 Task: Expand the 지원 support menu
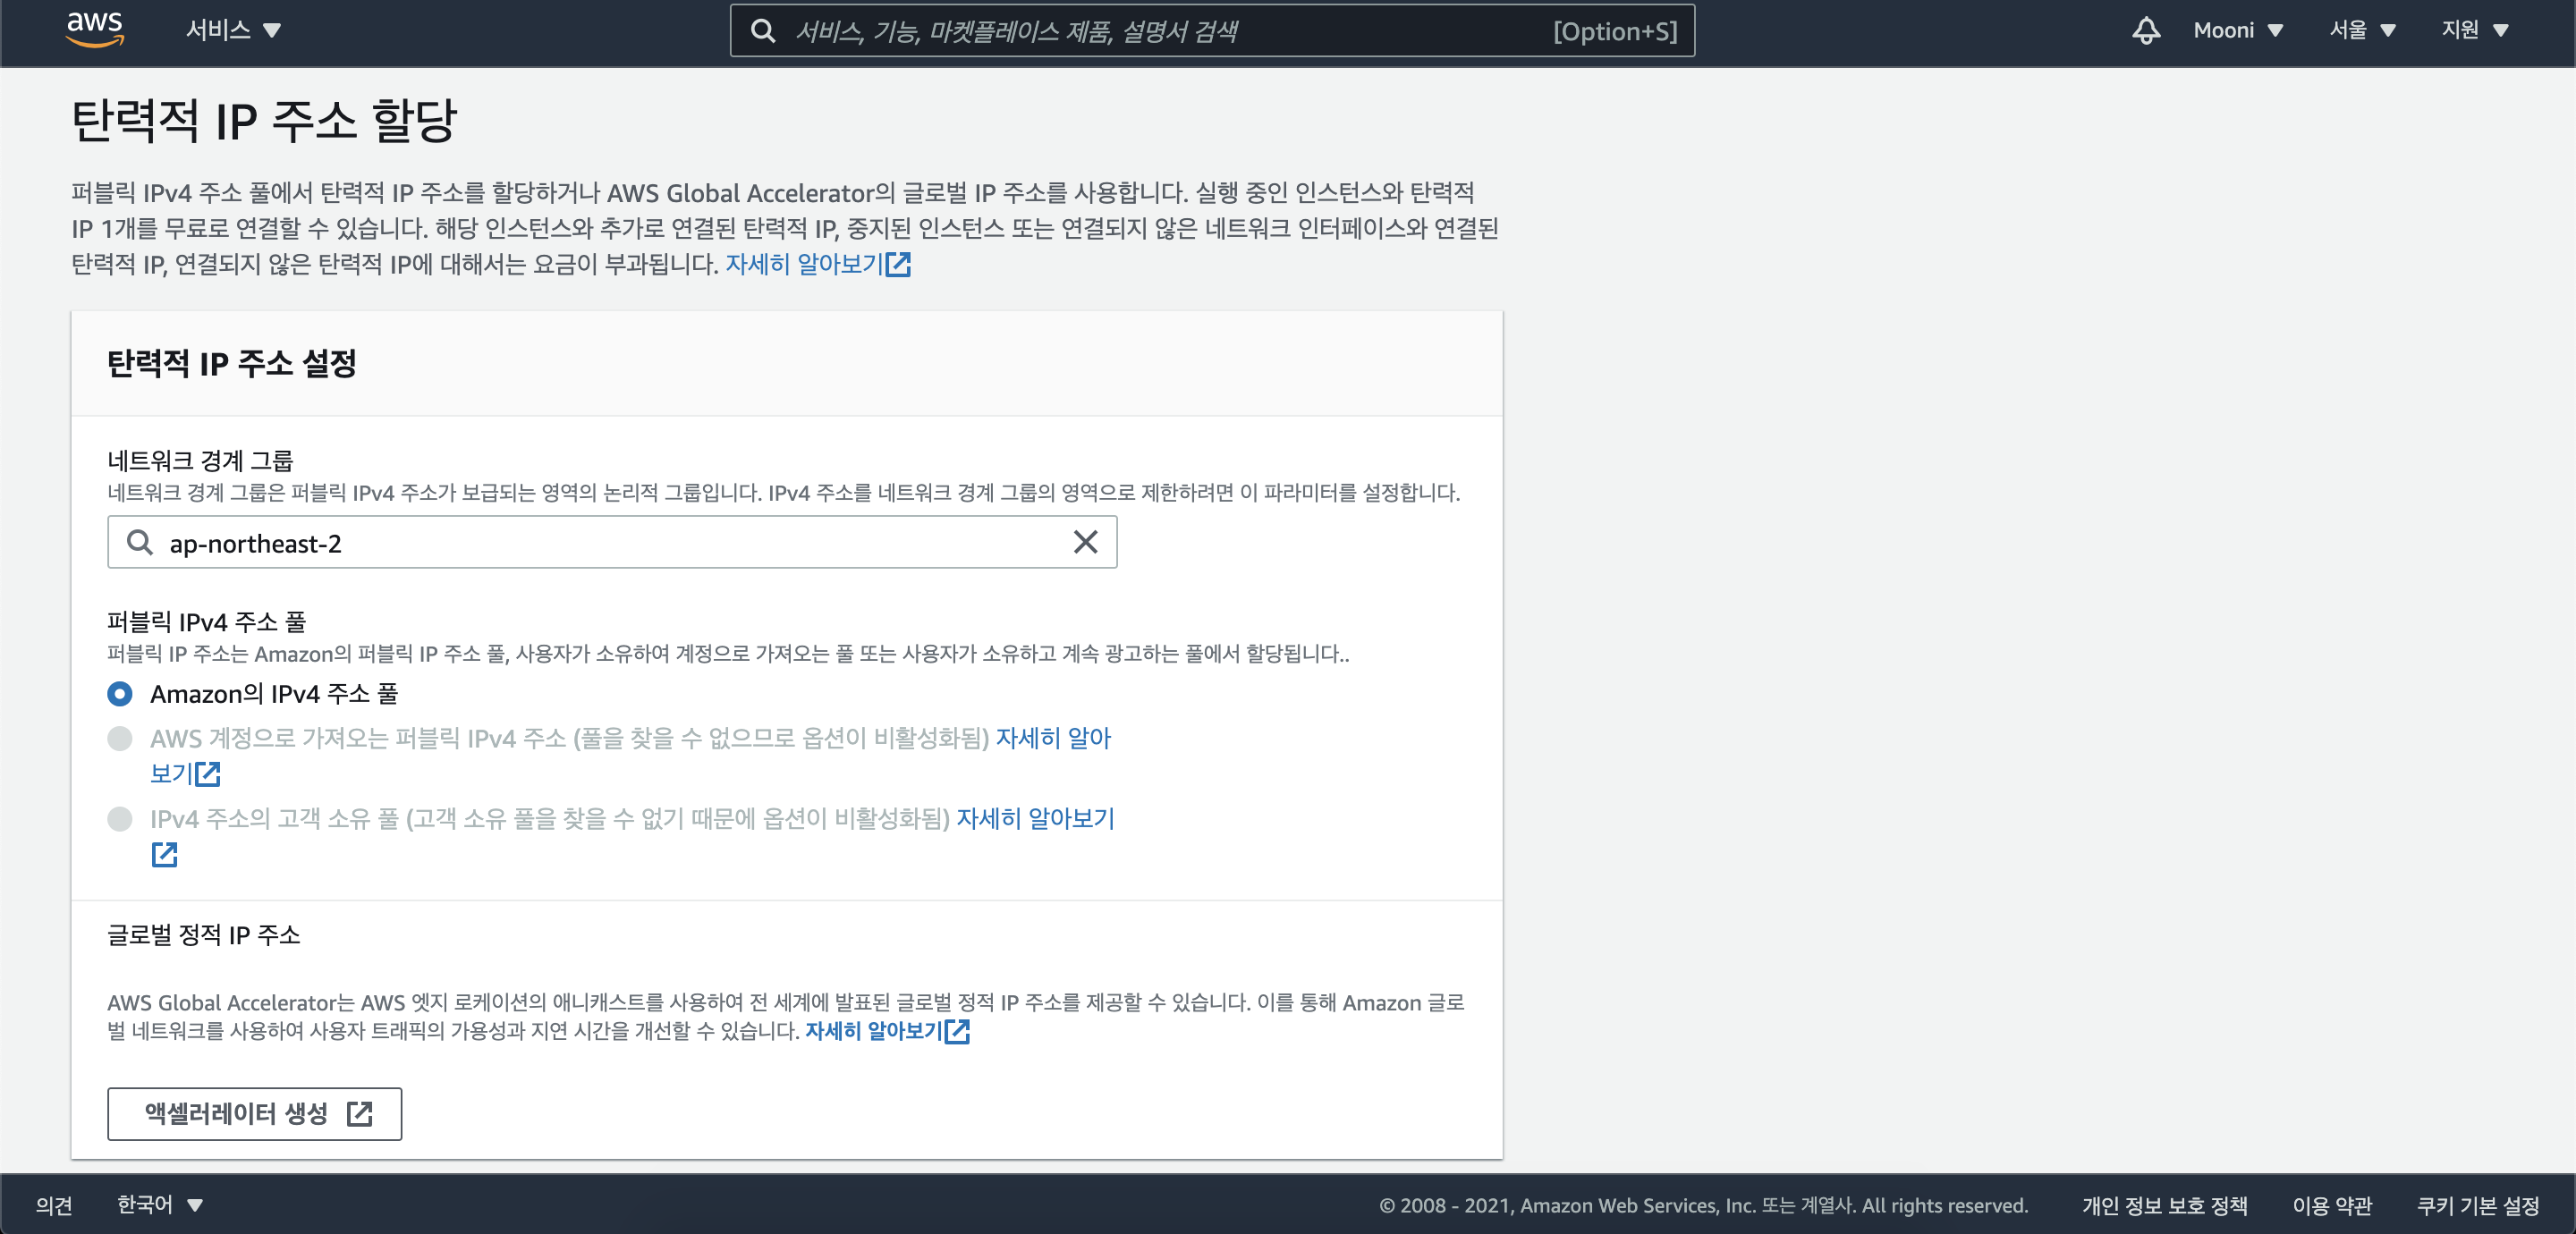click(2475, 30)
